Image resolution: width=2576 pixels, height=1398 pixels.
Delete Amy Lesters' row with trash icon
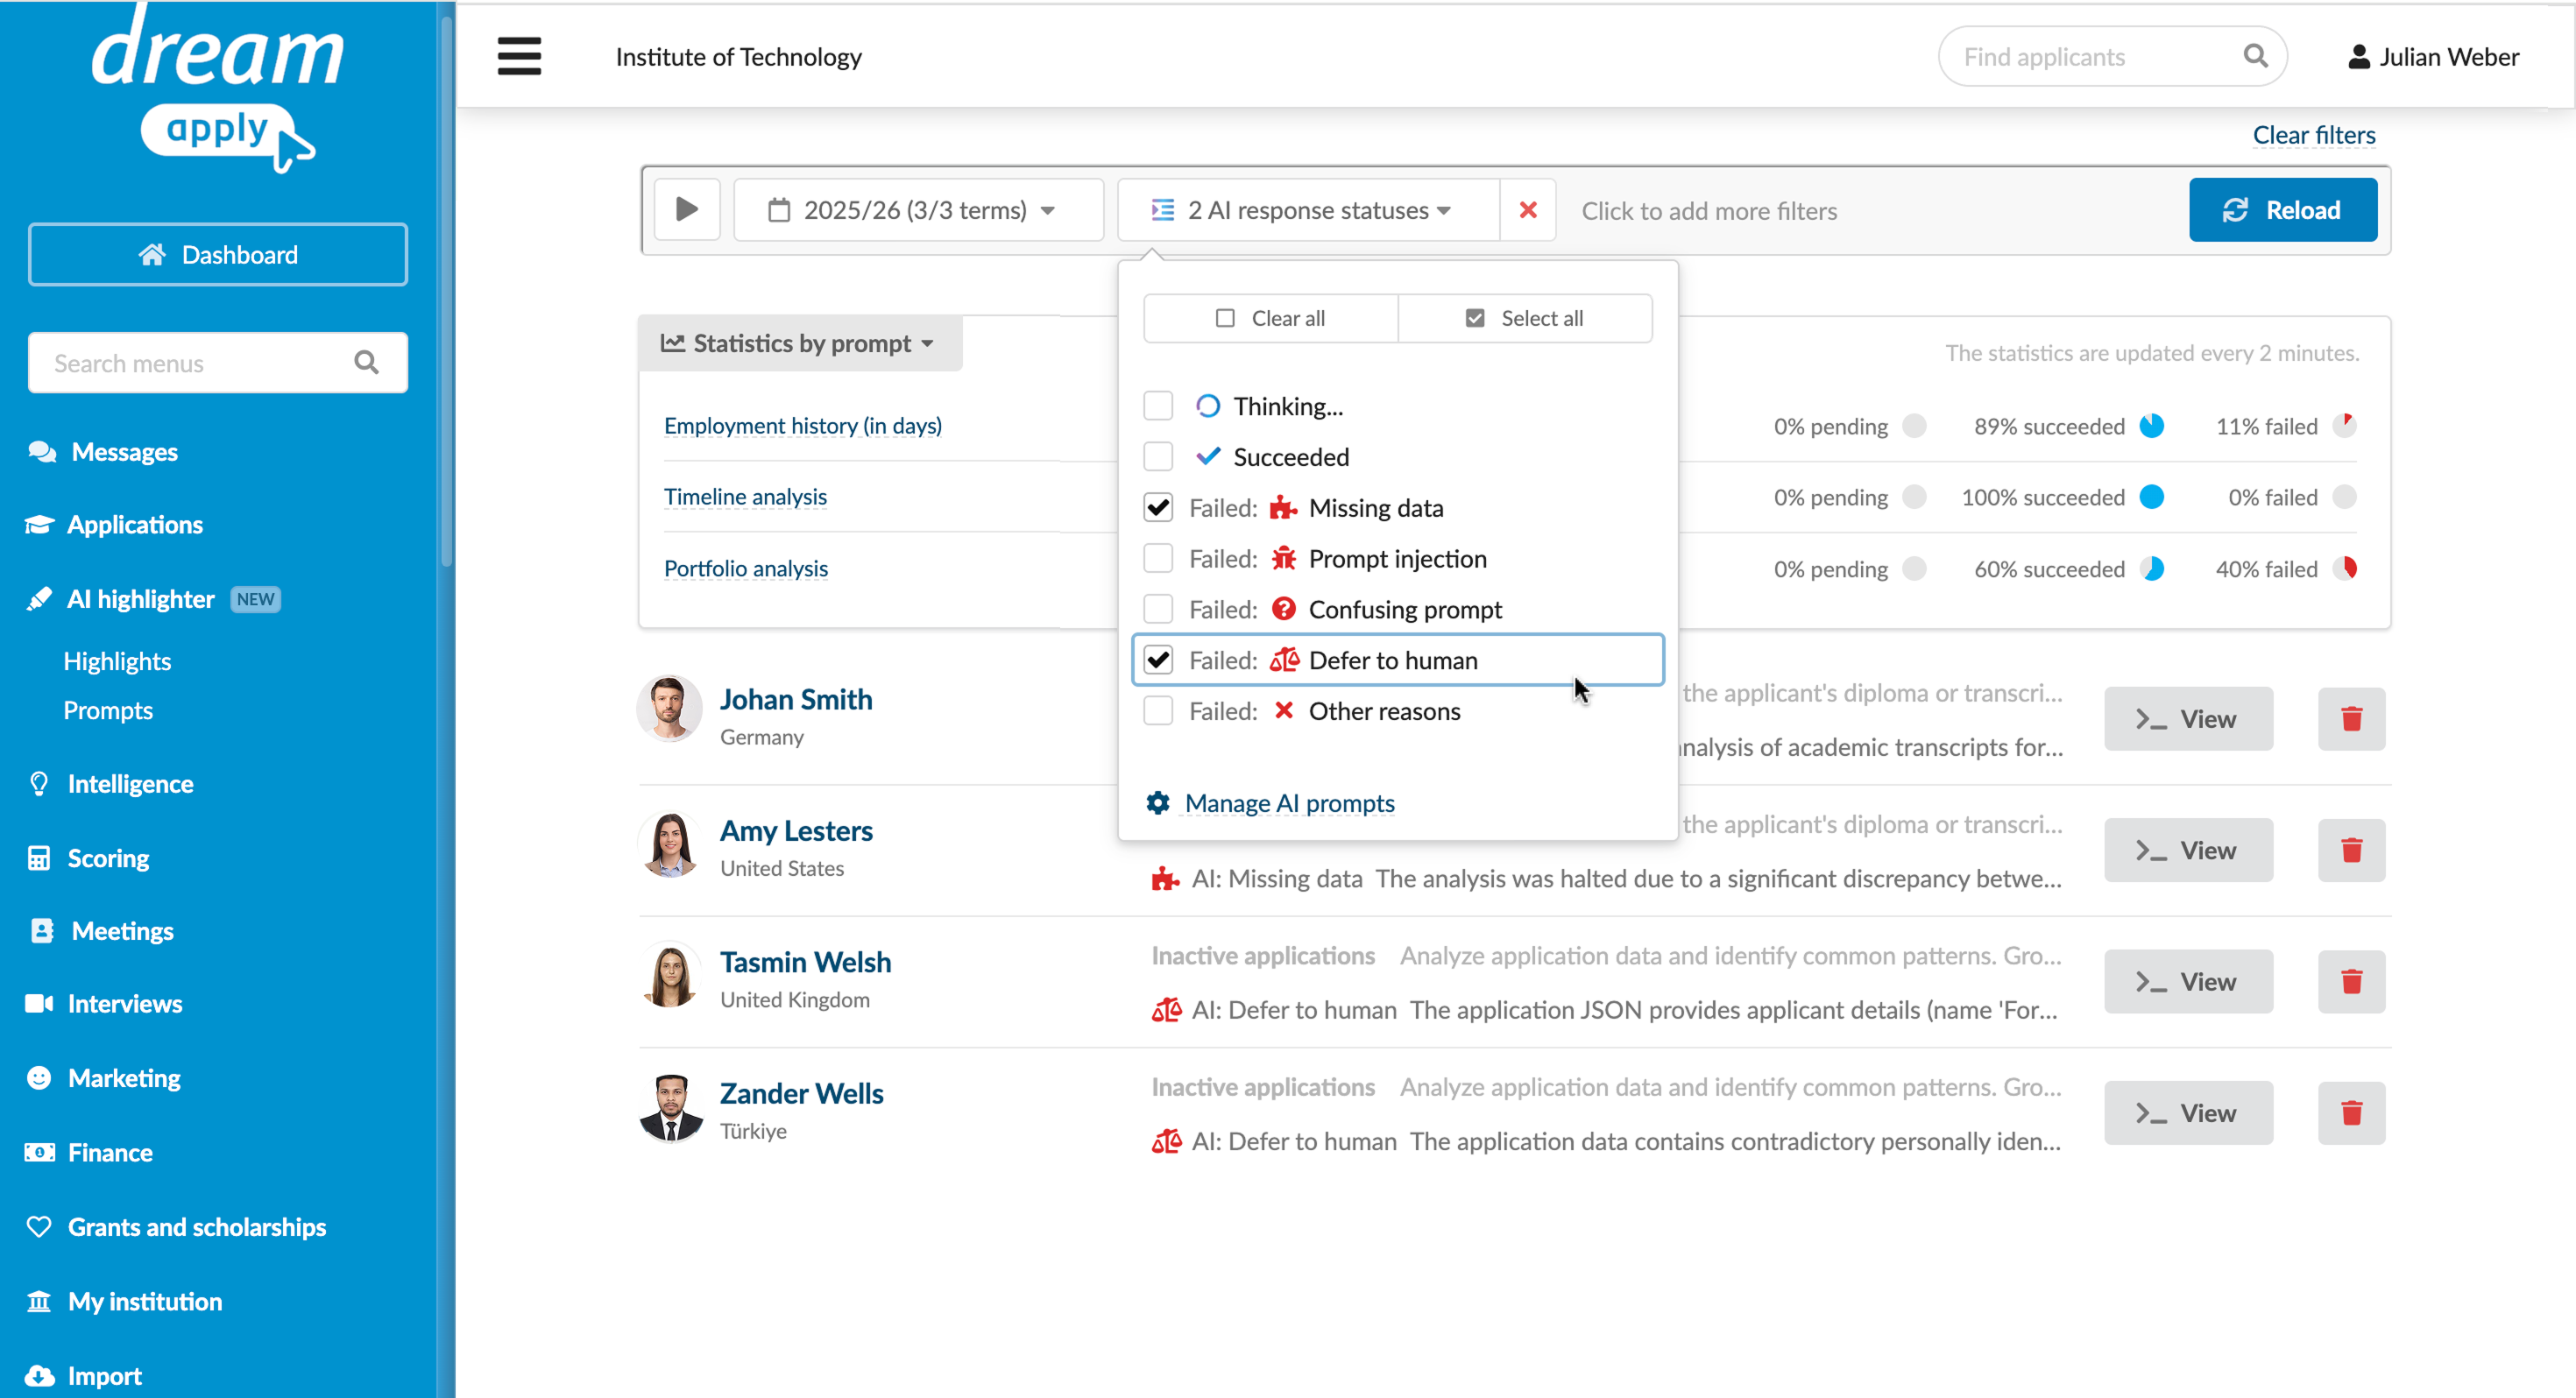(2351, 850)
